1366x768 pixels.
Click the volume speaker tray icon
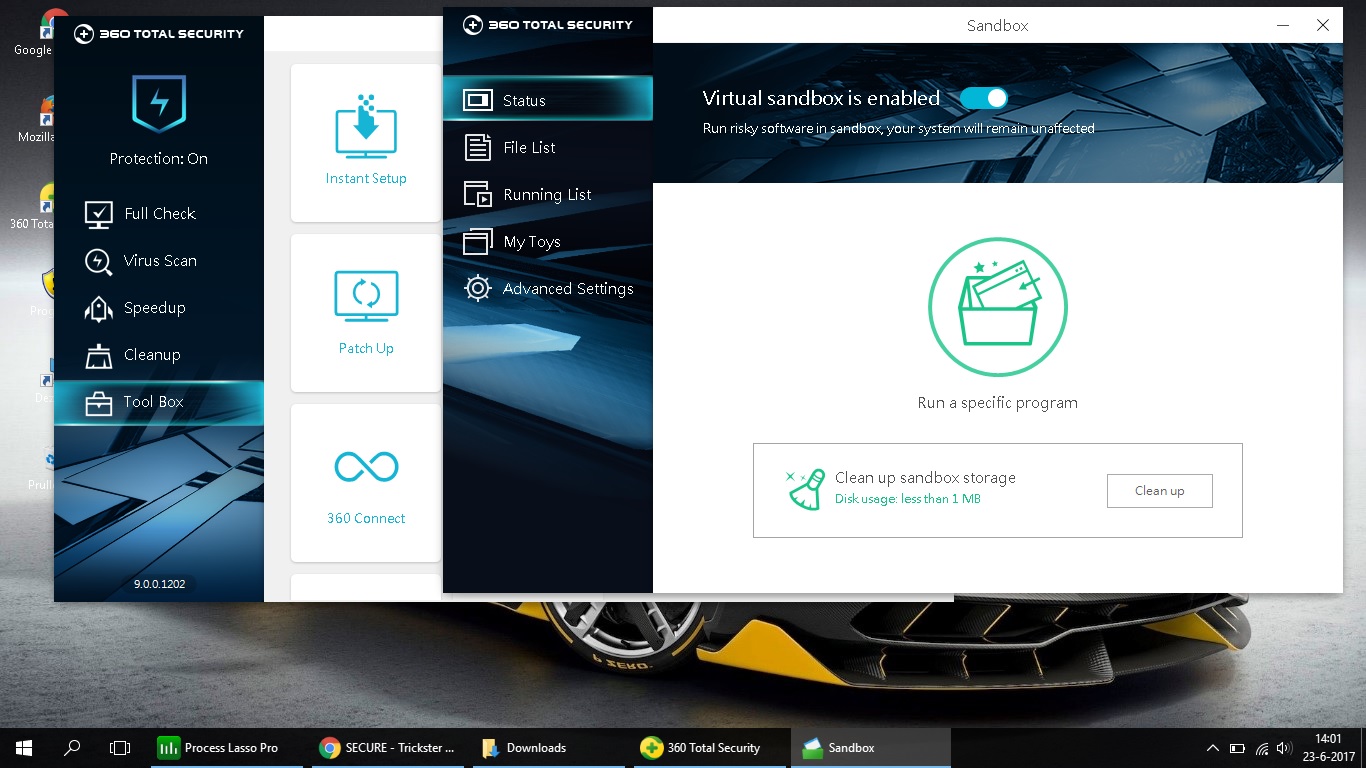[x=1284, y=747]
